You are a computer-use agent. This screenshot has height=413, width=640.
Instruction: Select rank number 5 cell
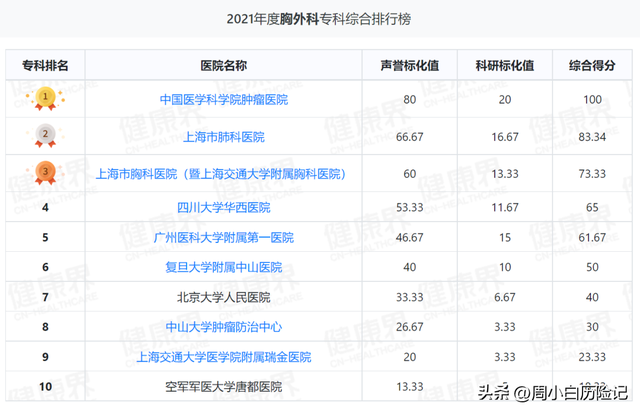click(x=45, y=238)
